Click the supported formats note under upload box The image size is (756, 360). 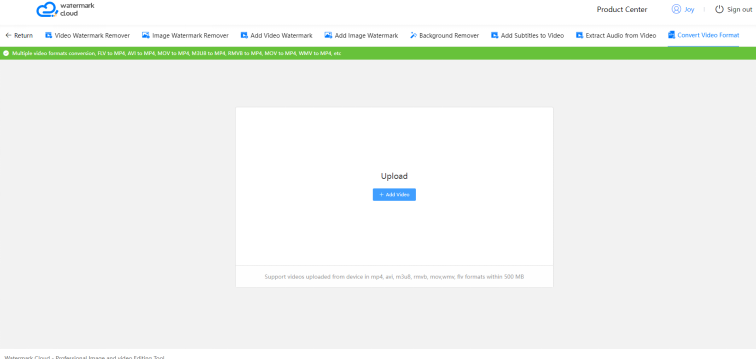point(394,277)
